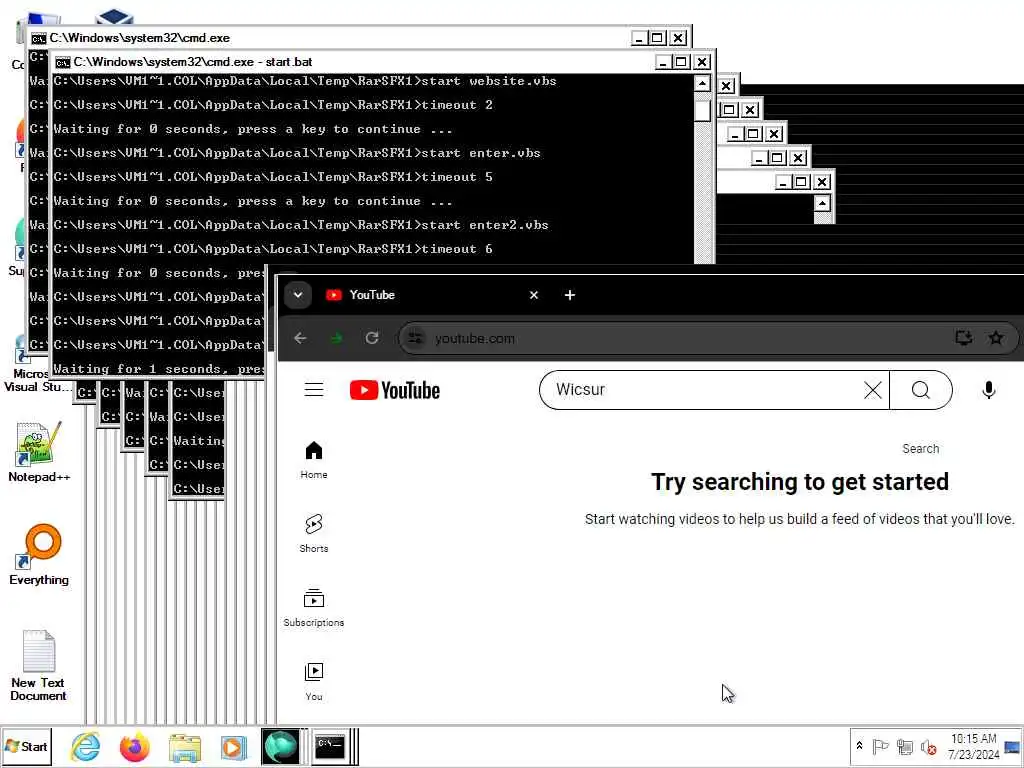The height and width of the screenshot is (768, 1024).
Task: Close the YouTube tab
Action: pos(534,295)
